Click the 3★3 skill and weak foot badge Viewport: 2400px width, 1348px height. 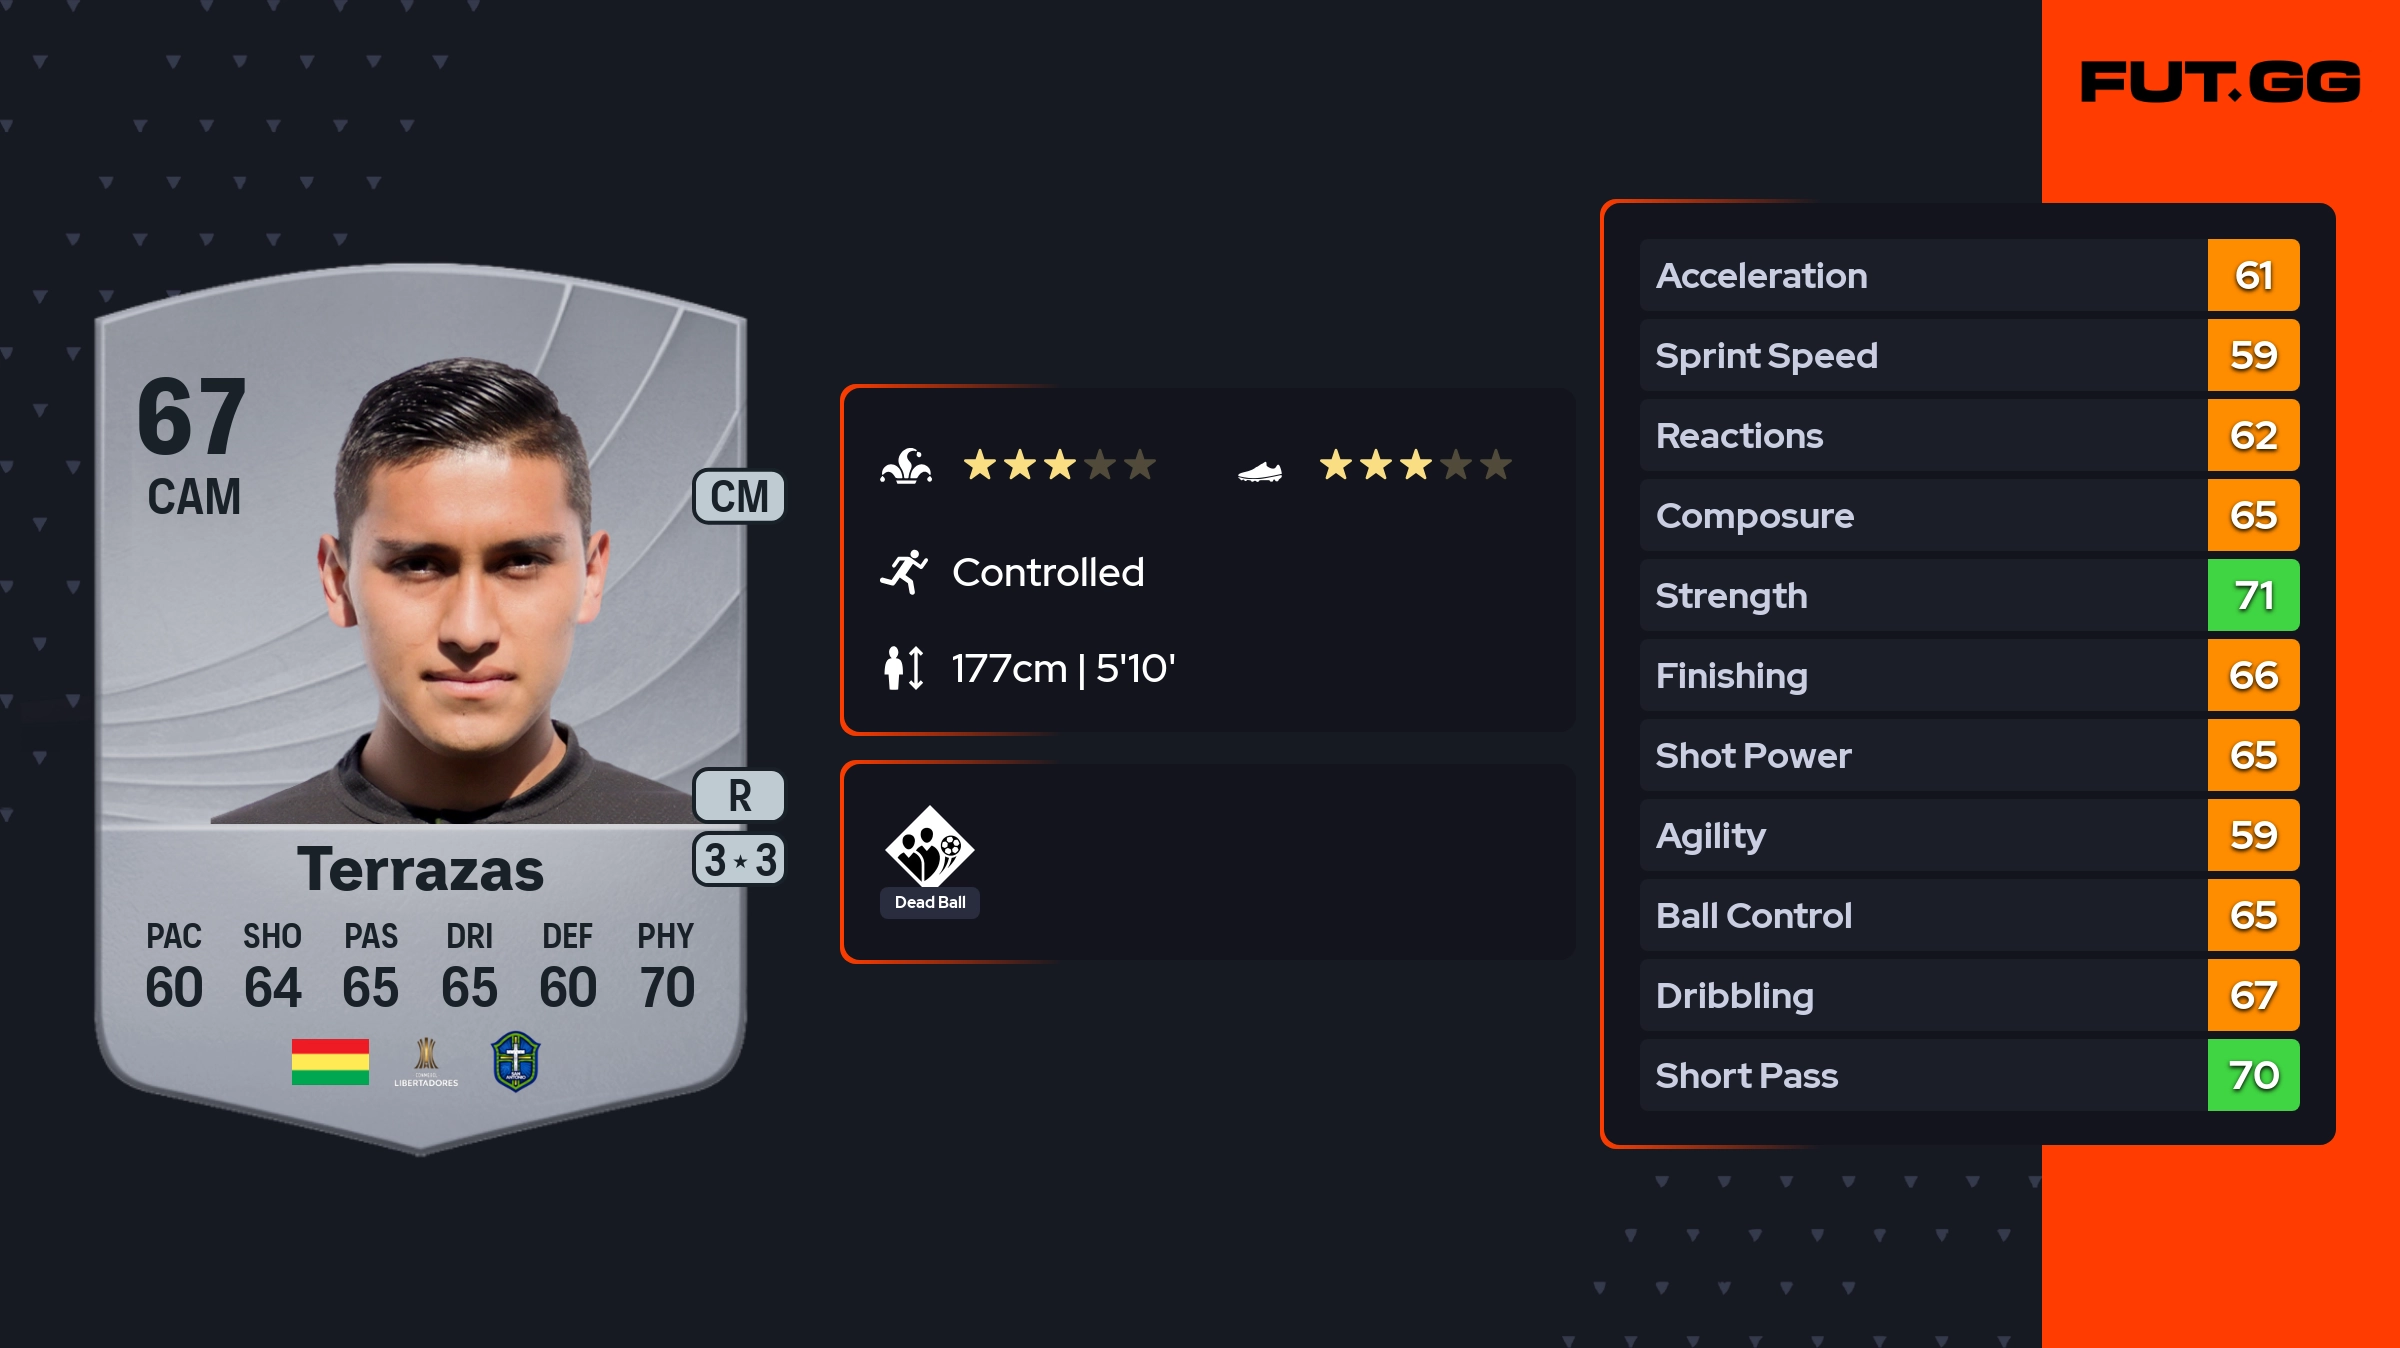coord(739,860)
